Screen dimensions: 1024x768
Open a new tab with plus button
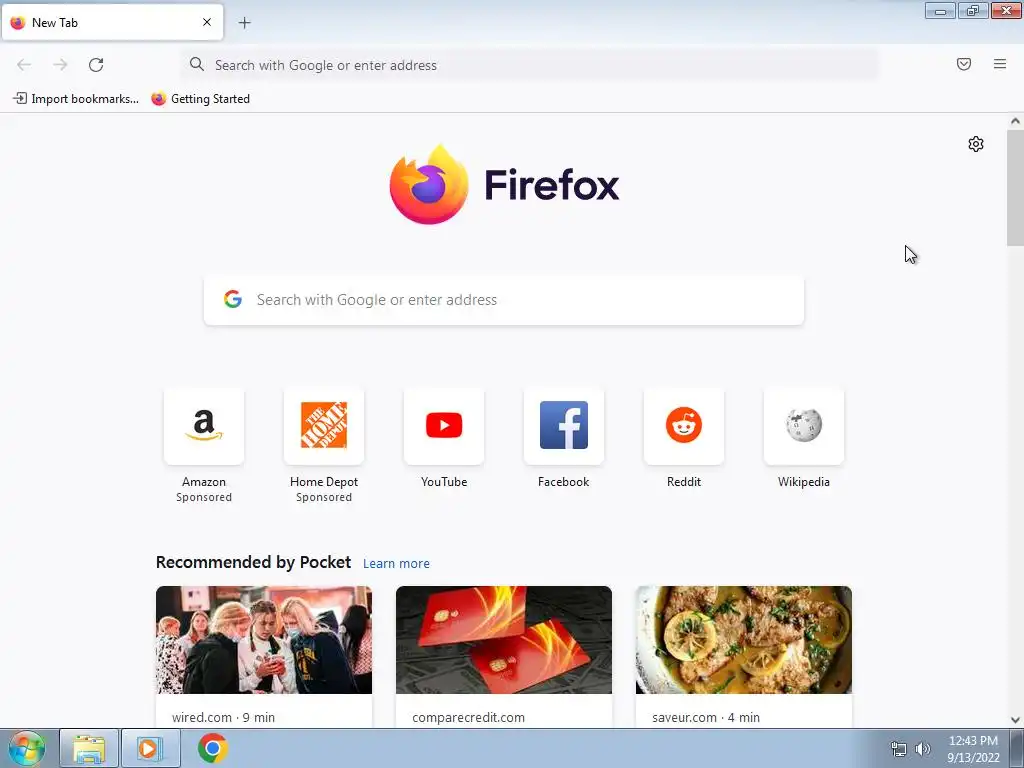244,23
